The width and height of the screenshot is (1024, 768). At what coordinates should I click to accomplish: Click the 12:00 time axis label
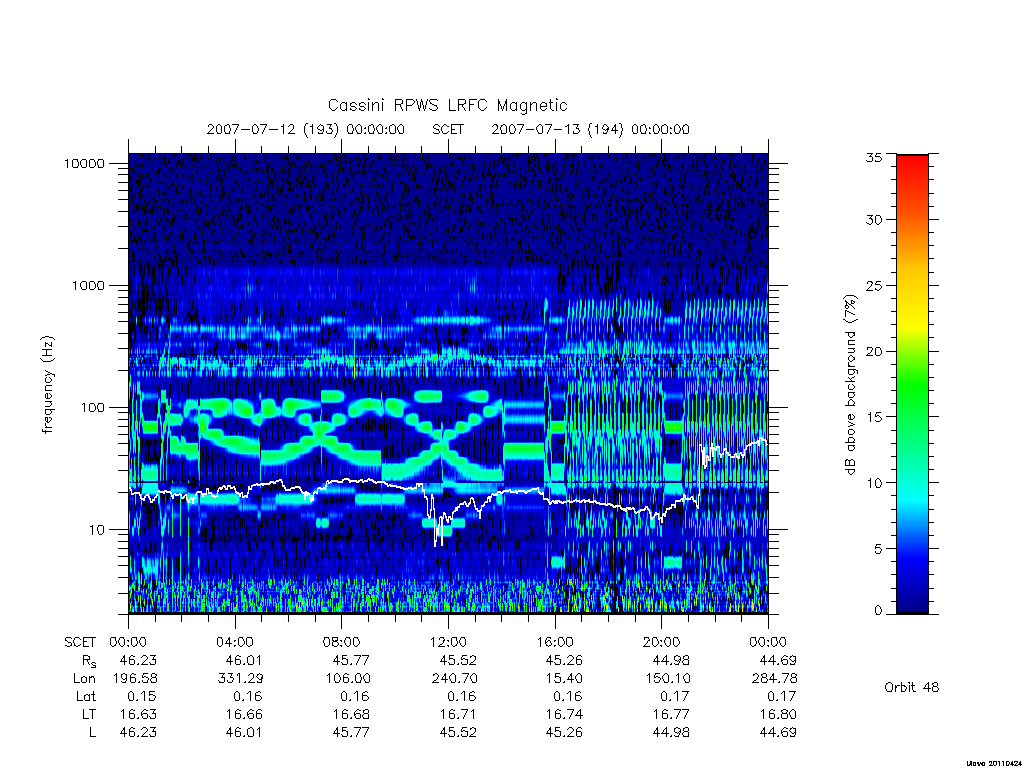click(x=448, y=642)
